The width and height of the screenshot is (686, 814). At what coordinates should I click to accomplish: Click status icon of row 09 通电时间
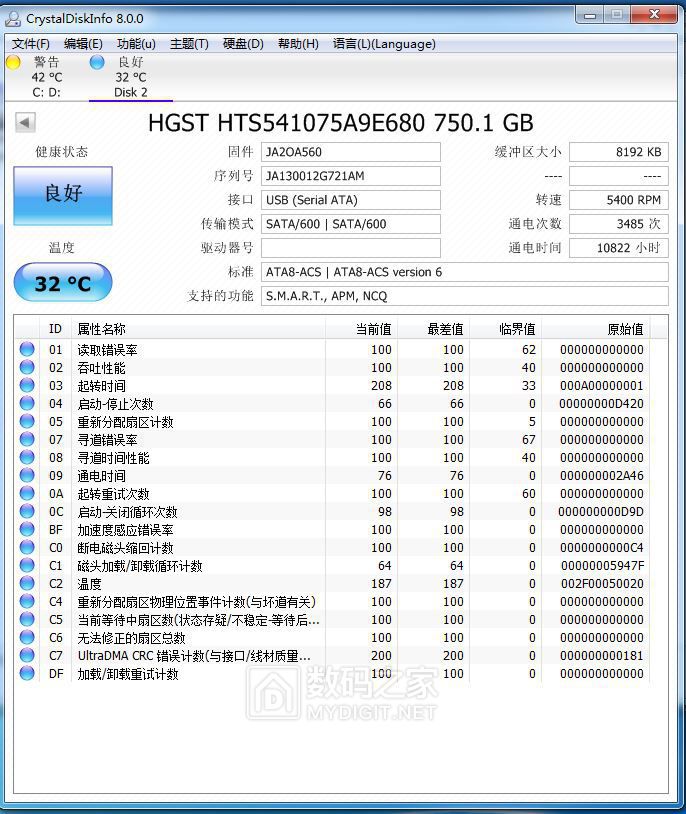click(x=27, y=476)
